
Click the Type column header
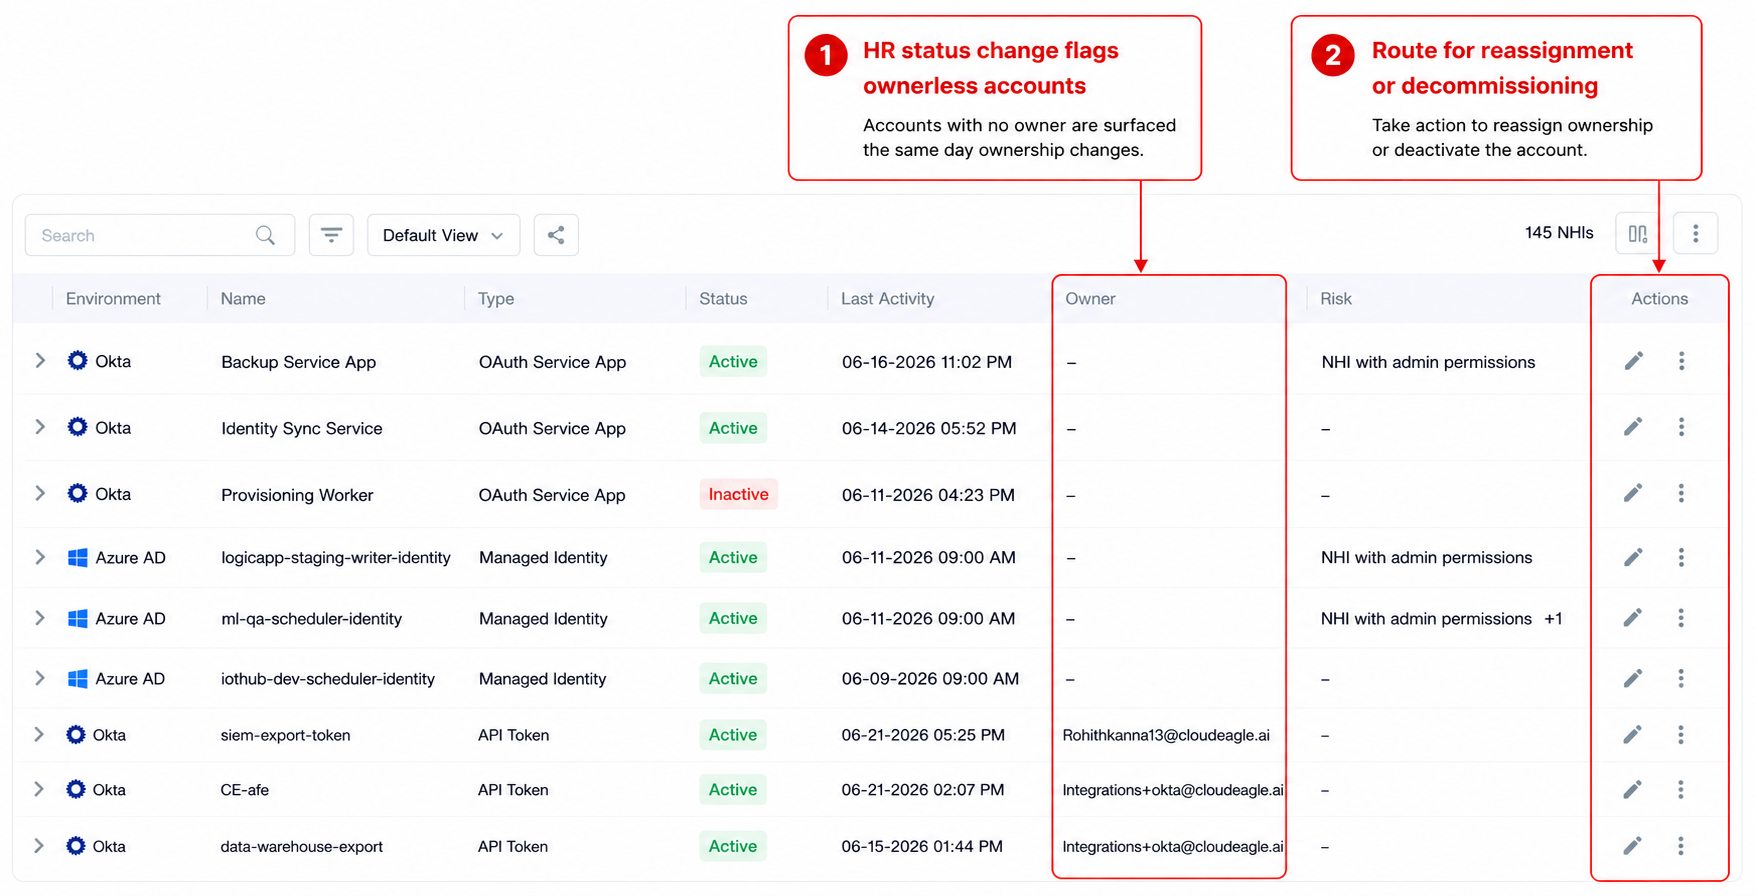496,299
